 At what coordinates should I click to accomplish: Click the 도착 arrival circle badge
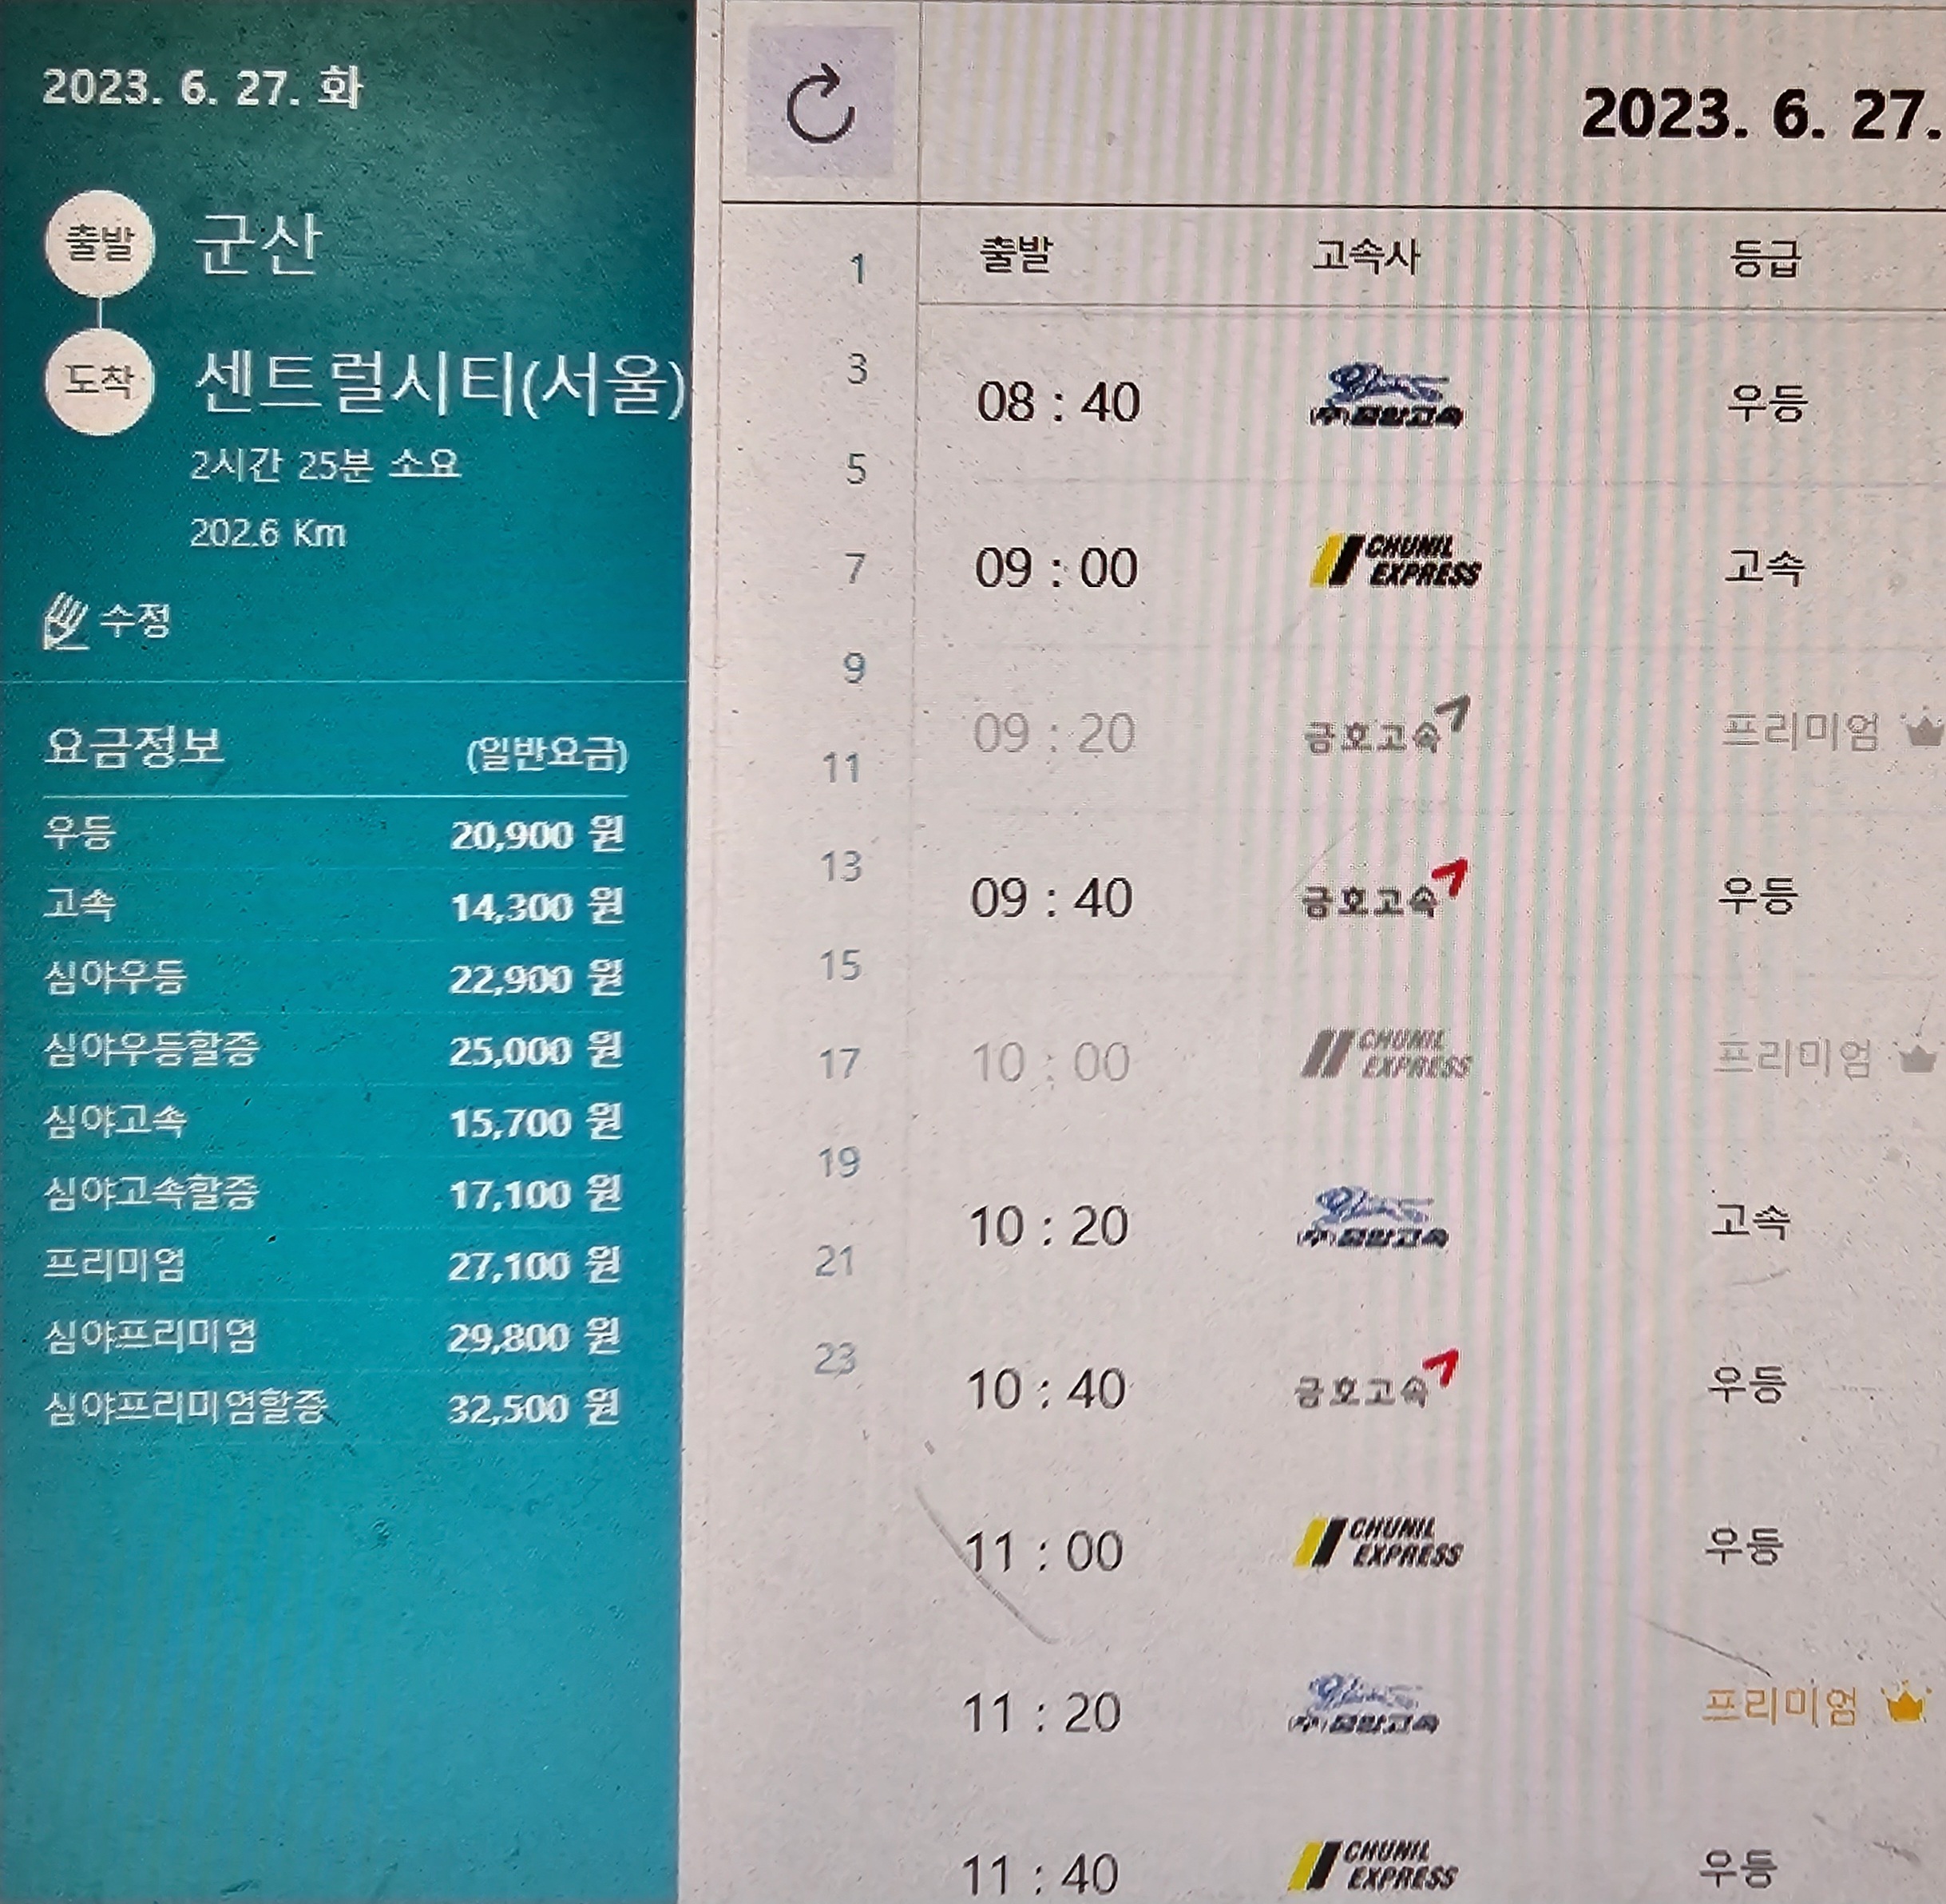click(x=98, y=380)
